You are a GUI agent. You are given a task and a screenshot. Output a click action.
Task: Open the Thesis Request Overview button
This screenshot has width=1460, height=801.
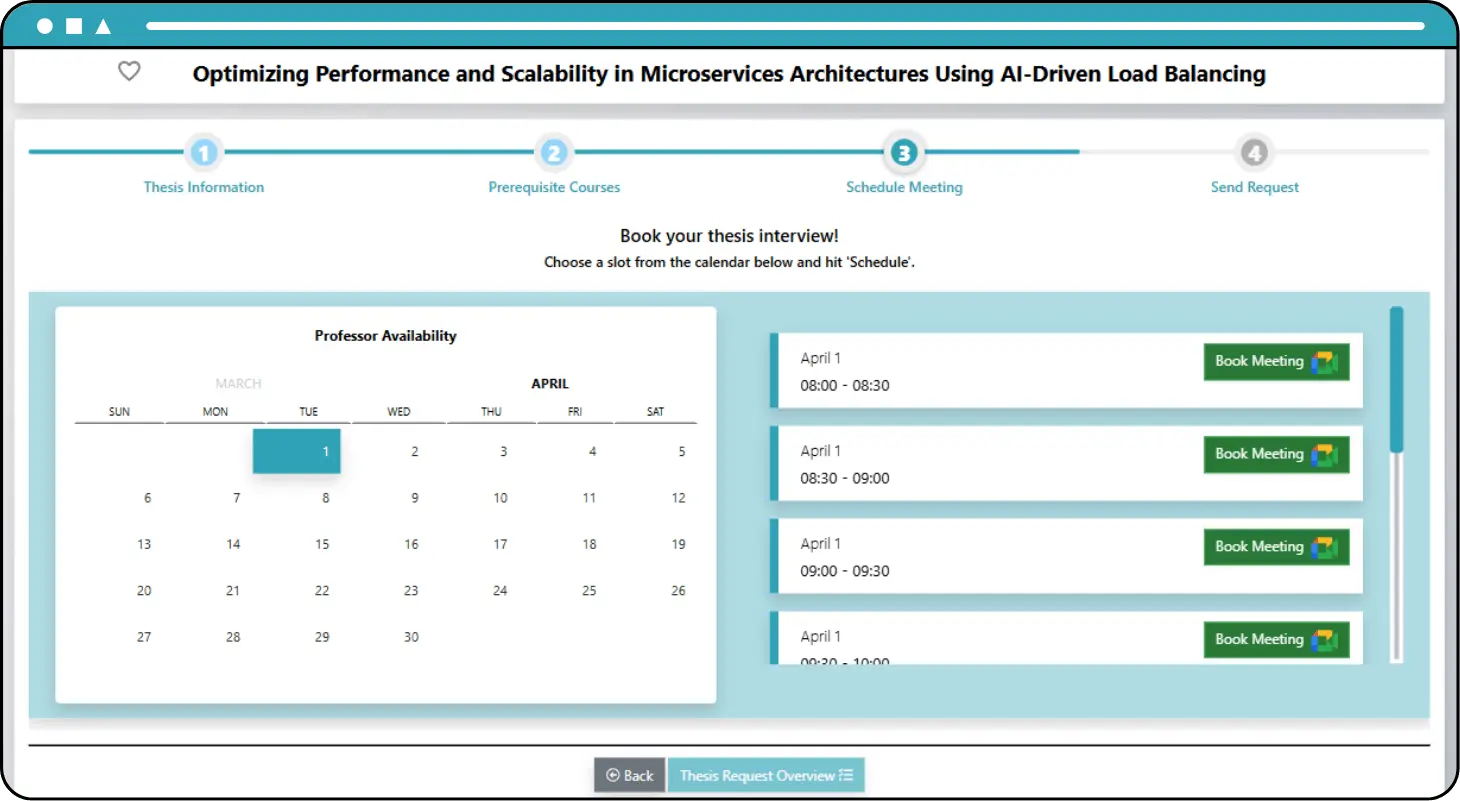766,775
